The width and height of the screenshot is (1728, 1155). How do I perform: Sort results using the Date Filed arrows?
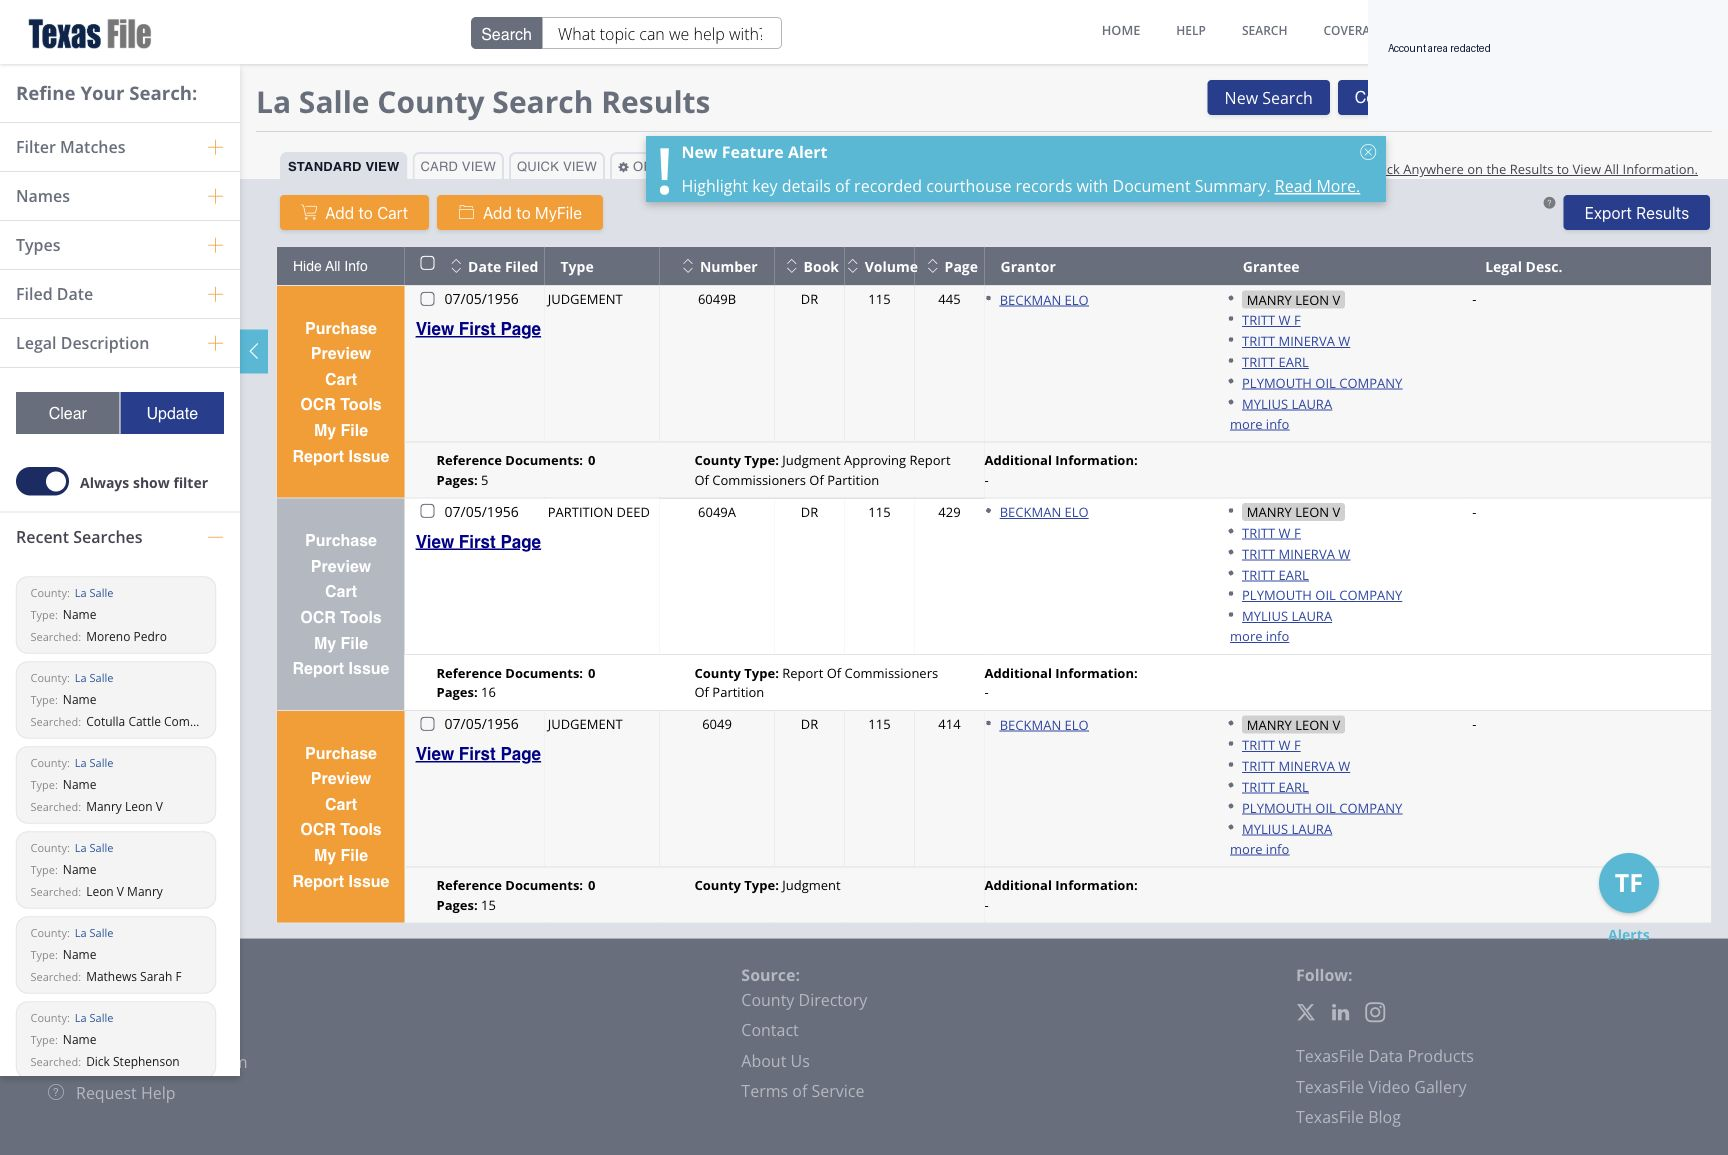click(x=456, y=266)
